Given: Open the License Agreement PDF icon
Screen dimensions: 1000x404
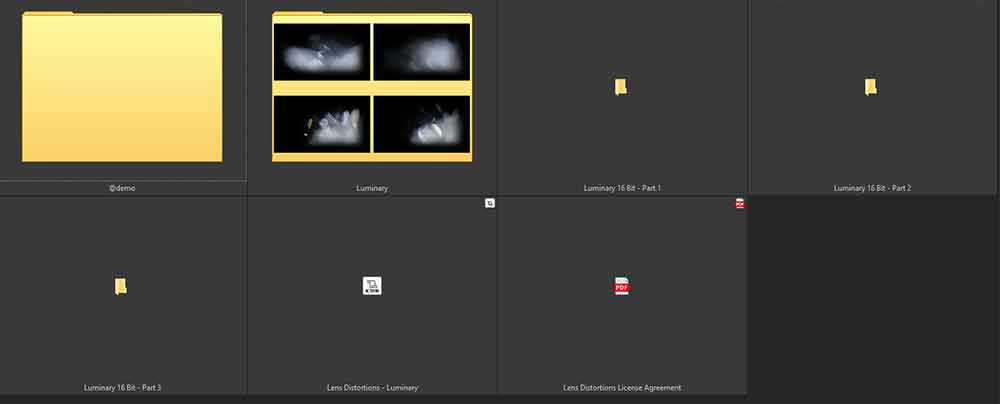Looking at the screenshot, I should coord(622,286).
